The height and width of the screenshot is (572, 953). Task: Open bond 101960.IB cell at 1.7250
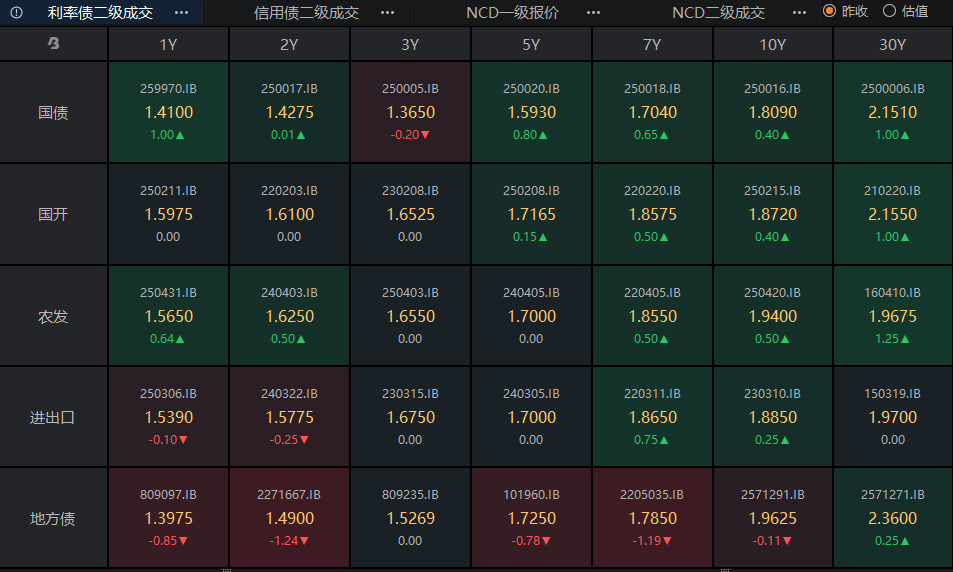(x=531, y=519)
